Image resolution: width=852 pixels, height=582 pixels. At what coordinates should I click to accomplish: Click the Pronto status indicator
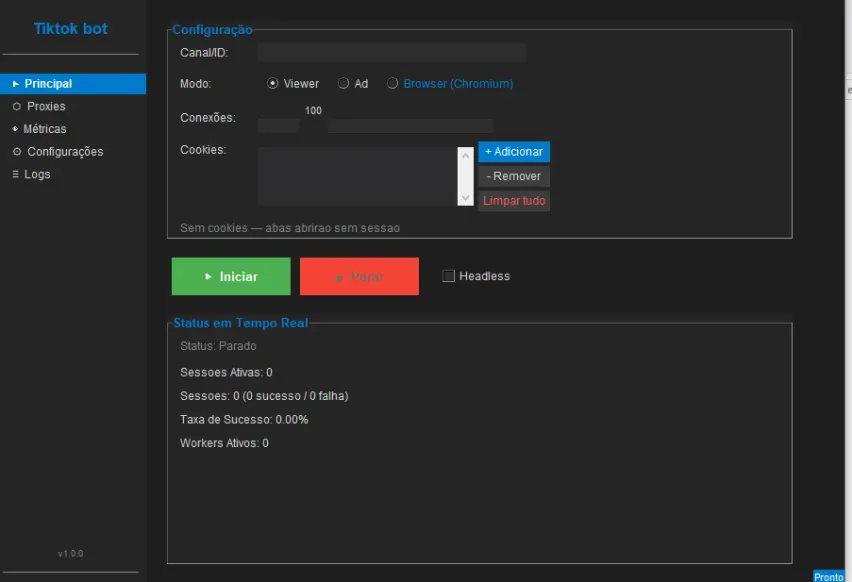(x=829, y=577)
